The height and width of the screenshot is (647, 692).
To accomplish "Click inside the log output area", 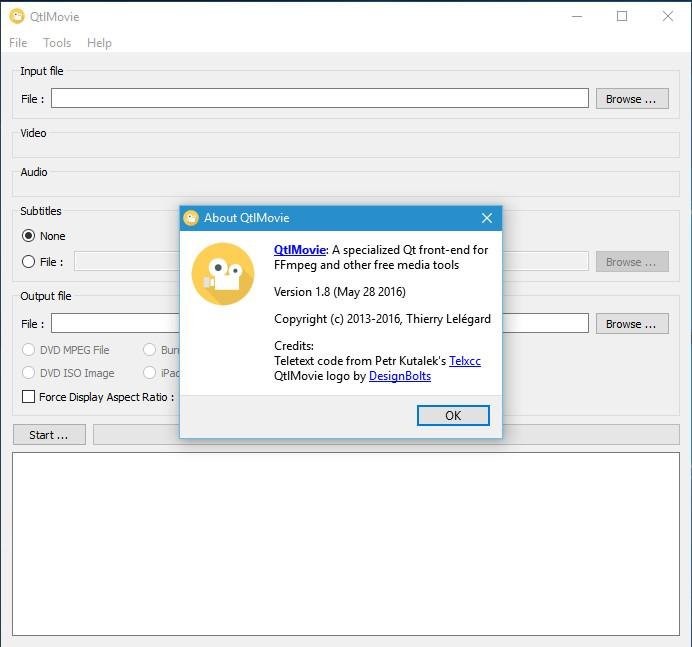I will (346, 544).
